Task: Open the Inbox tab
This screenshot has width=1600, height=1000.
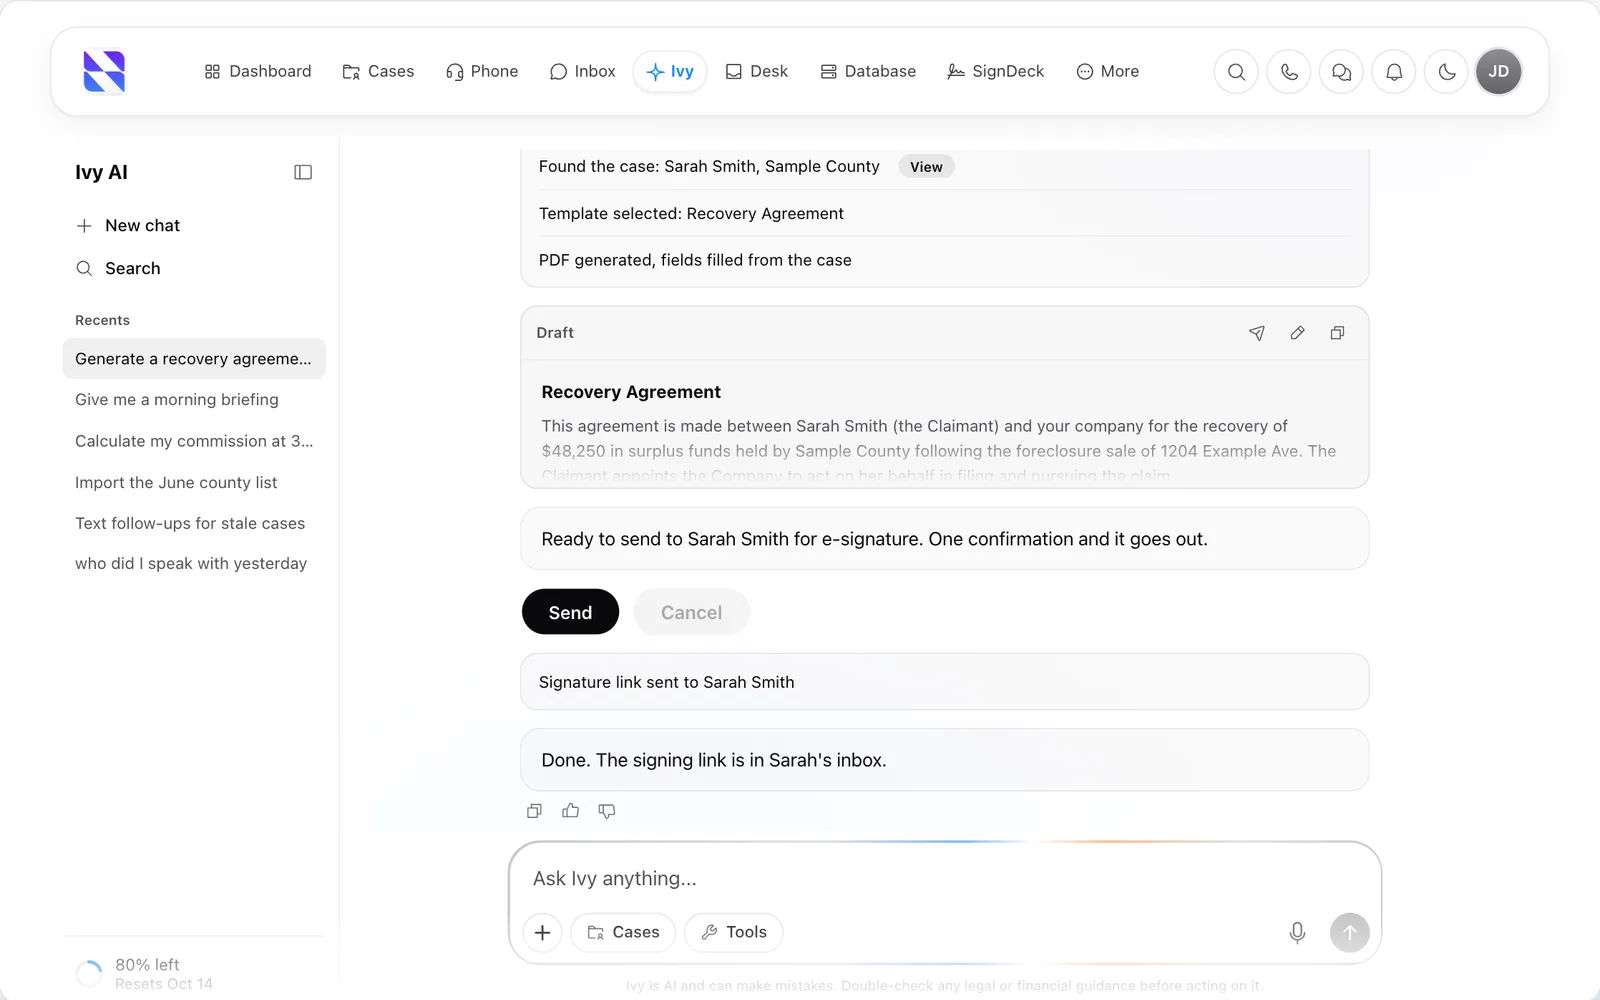Action: click(582, 72)
